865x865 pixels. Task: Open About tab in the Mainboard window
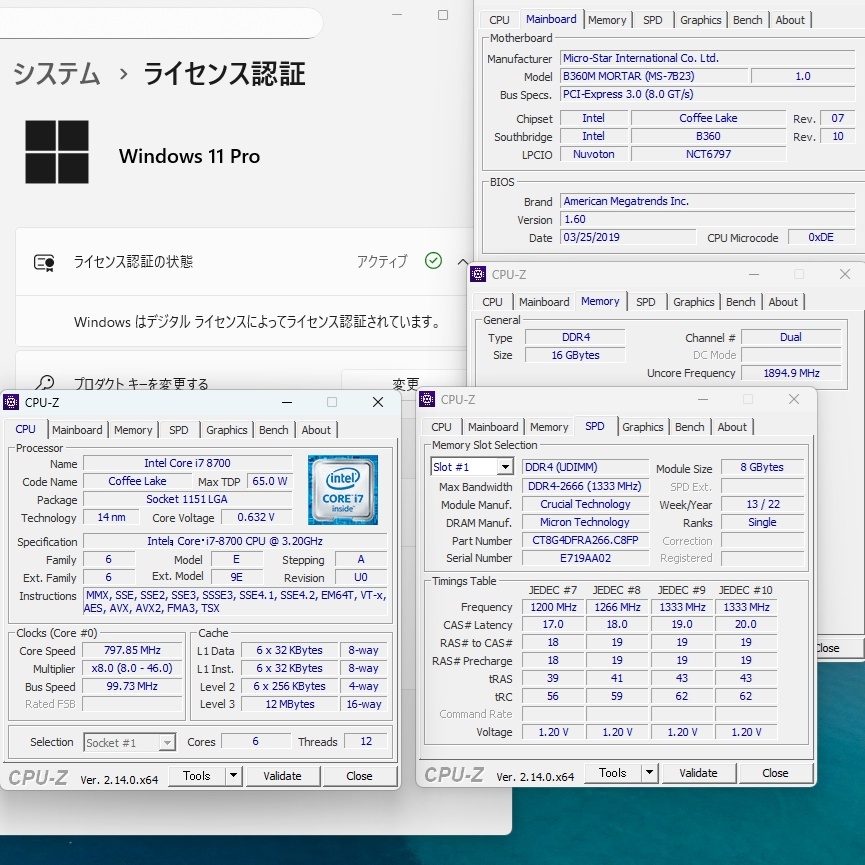(790, 20)
